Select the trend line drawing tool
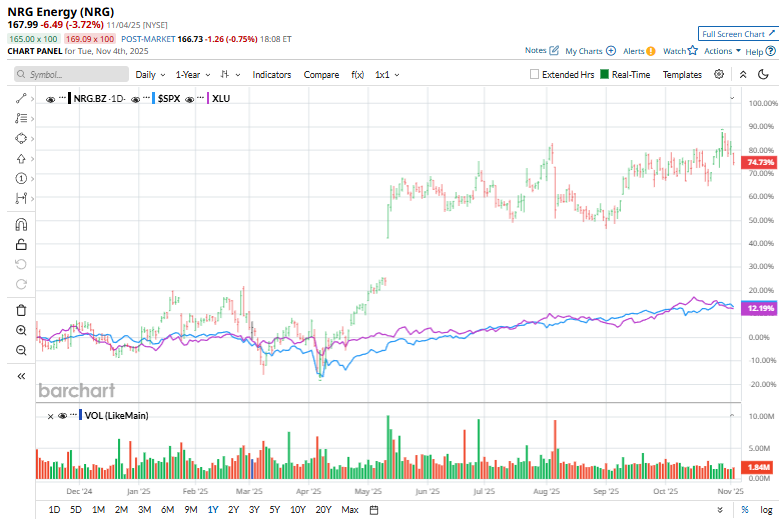Image resolution: width=782 pixels, height=527 pixels. click(21, 99)
